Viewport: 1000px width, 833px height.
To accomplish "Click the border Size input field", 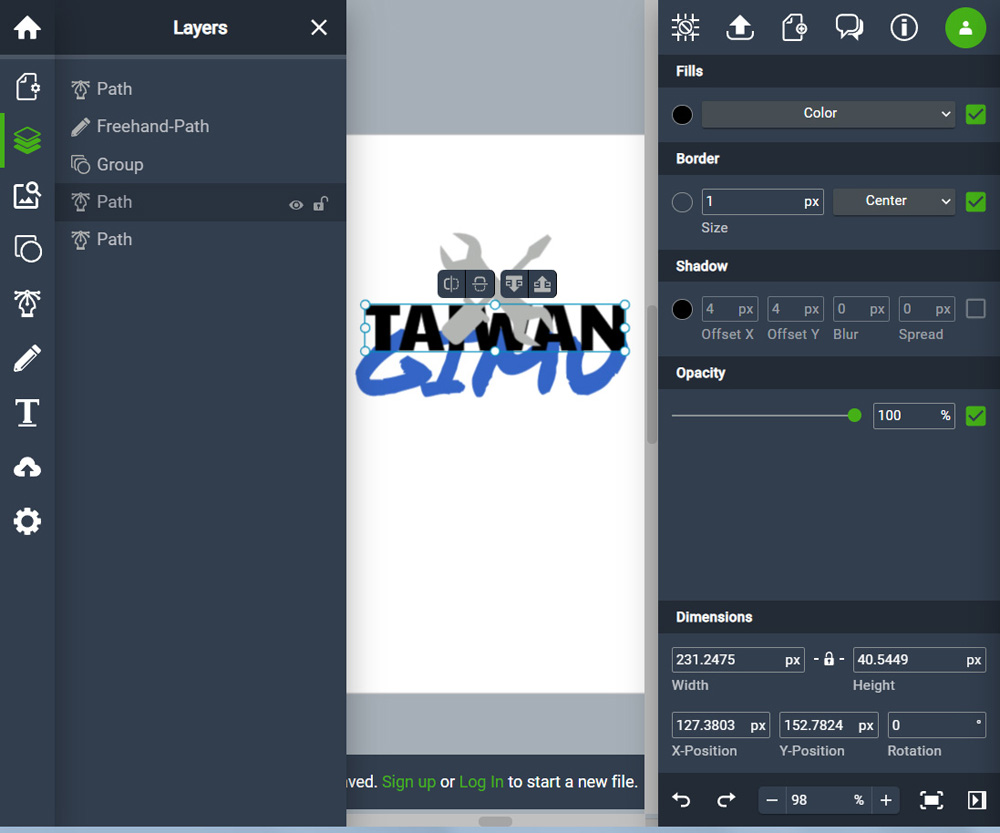I will (x=762, y=202).
